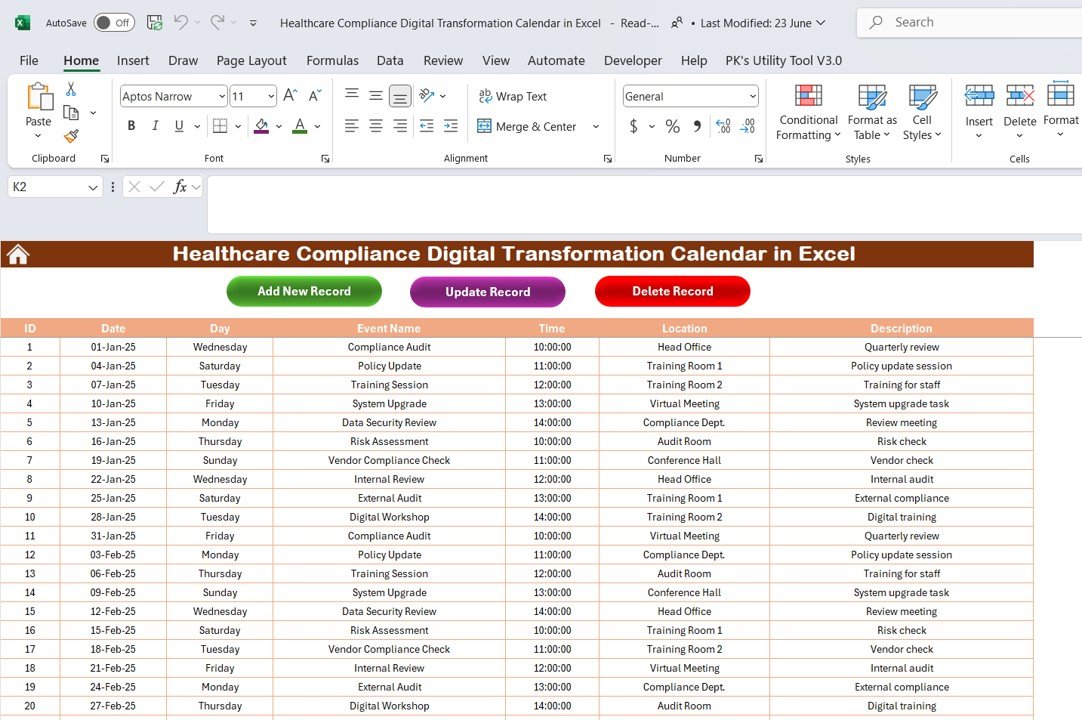This screenshot has height=720, width=1082.
Task: Click the Top Align icon
Action: click(x=352, y=95)
